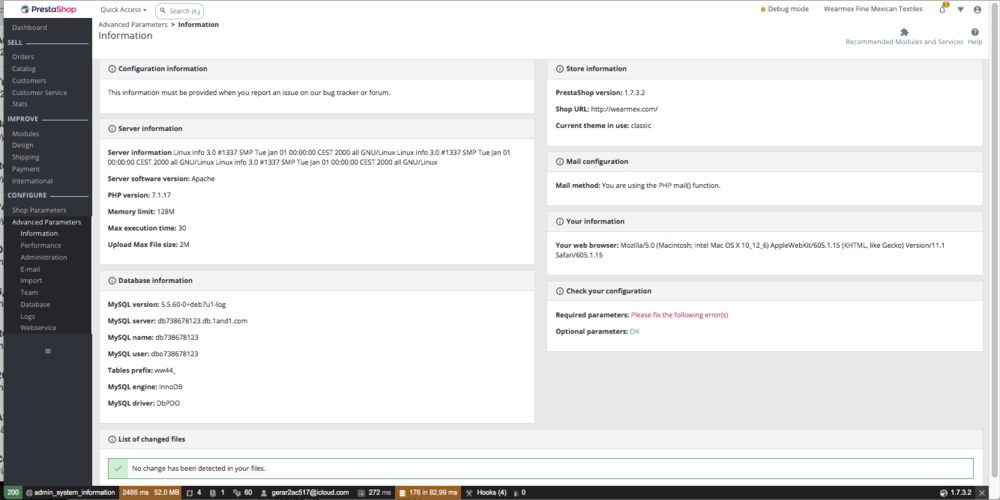Click the Tables prefix ww44_ value
This screenshot has width=1000, height=500.
[x=165, y=371]
